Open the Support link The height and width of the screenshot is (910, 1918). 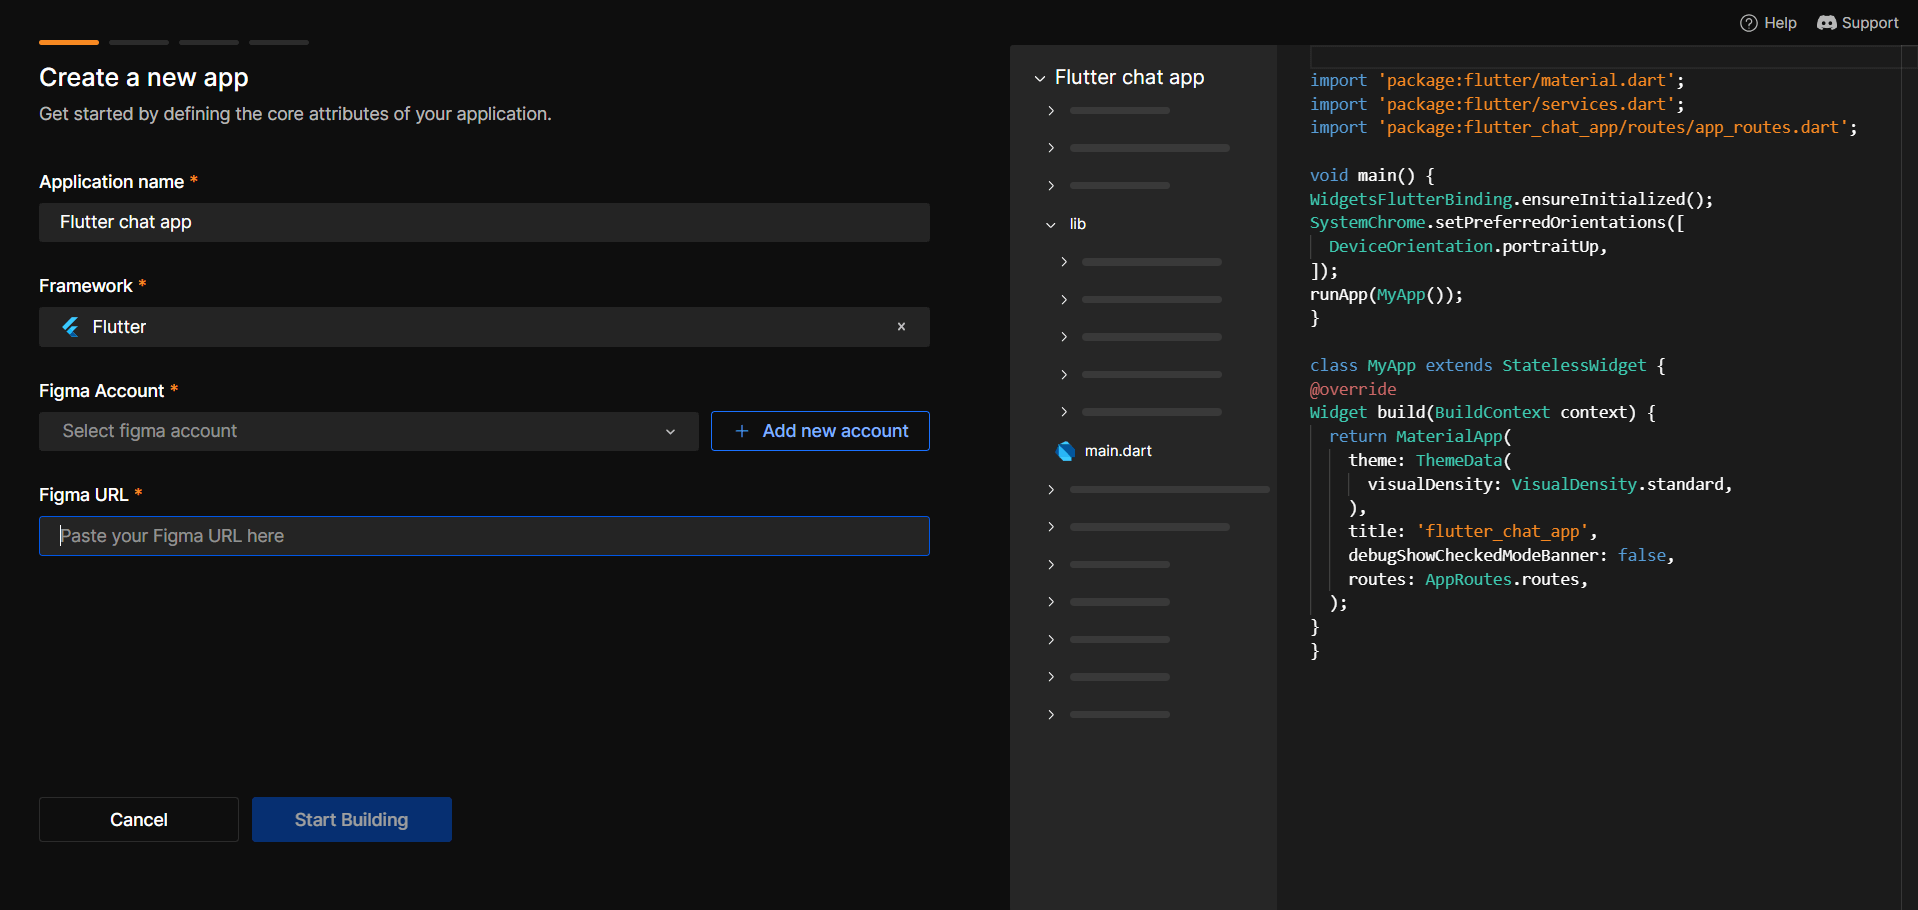click(1858, 23)
